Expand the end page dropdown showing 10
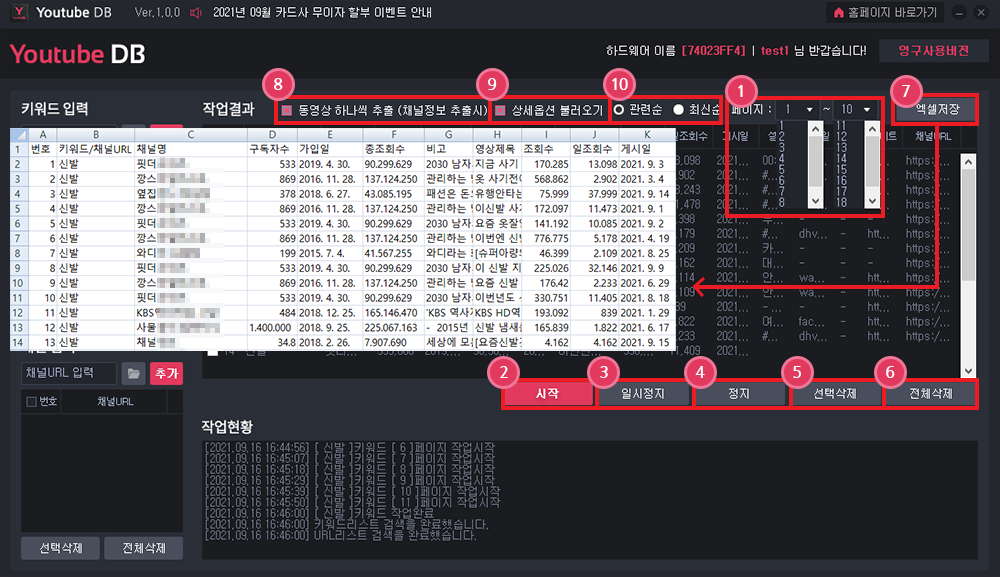Screen dimensions: 1000x577 (855, 110)
